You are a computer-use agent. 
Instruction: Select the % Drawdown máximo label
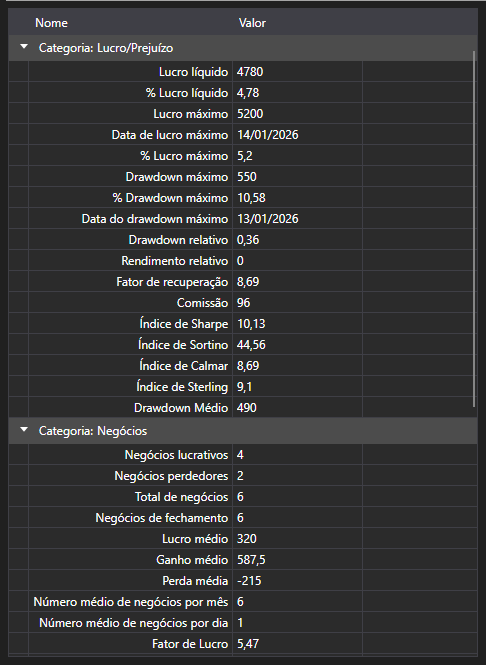[x=170, y=198]
